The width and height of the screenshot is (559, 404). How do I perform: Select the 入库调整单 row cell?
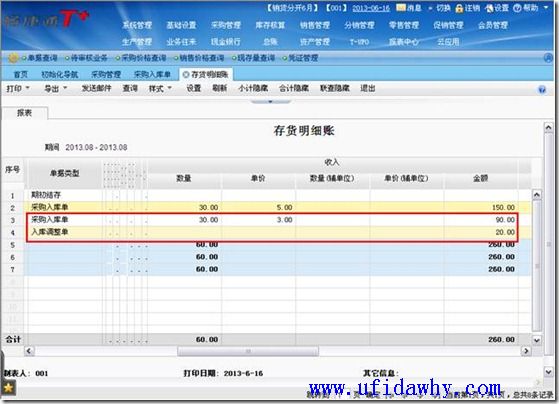coord(64,232)
